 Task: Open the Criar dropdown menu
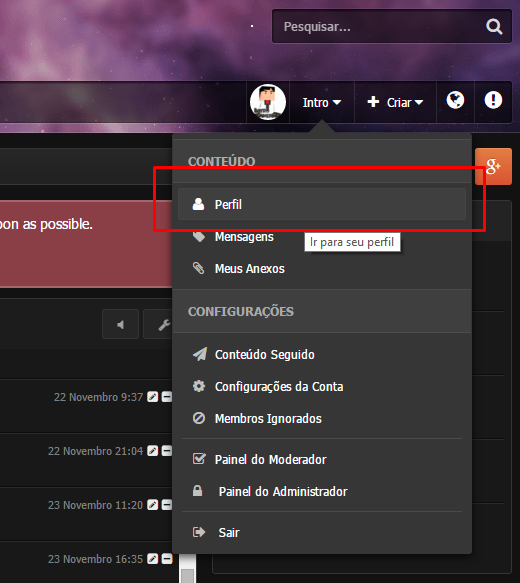(395, 102)
